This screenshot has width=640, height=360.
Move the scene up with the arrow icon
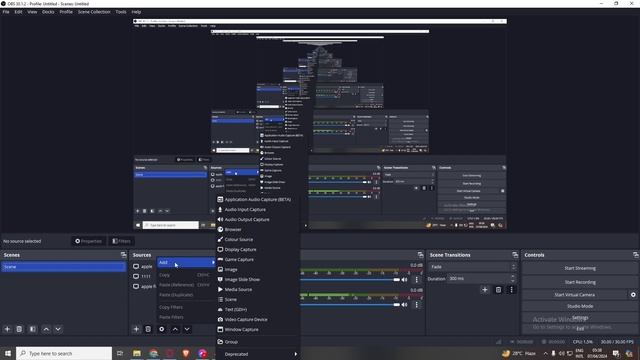[x=46, y=329]
